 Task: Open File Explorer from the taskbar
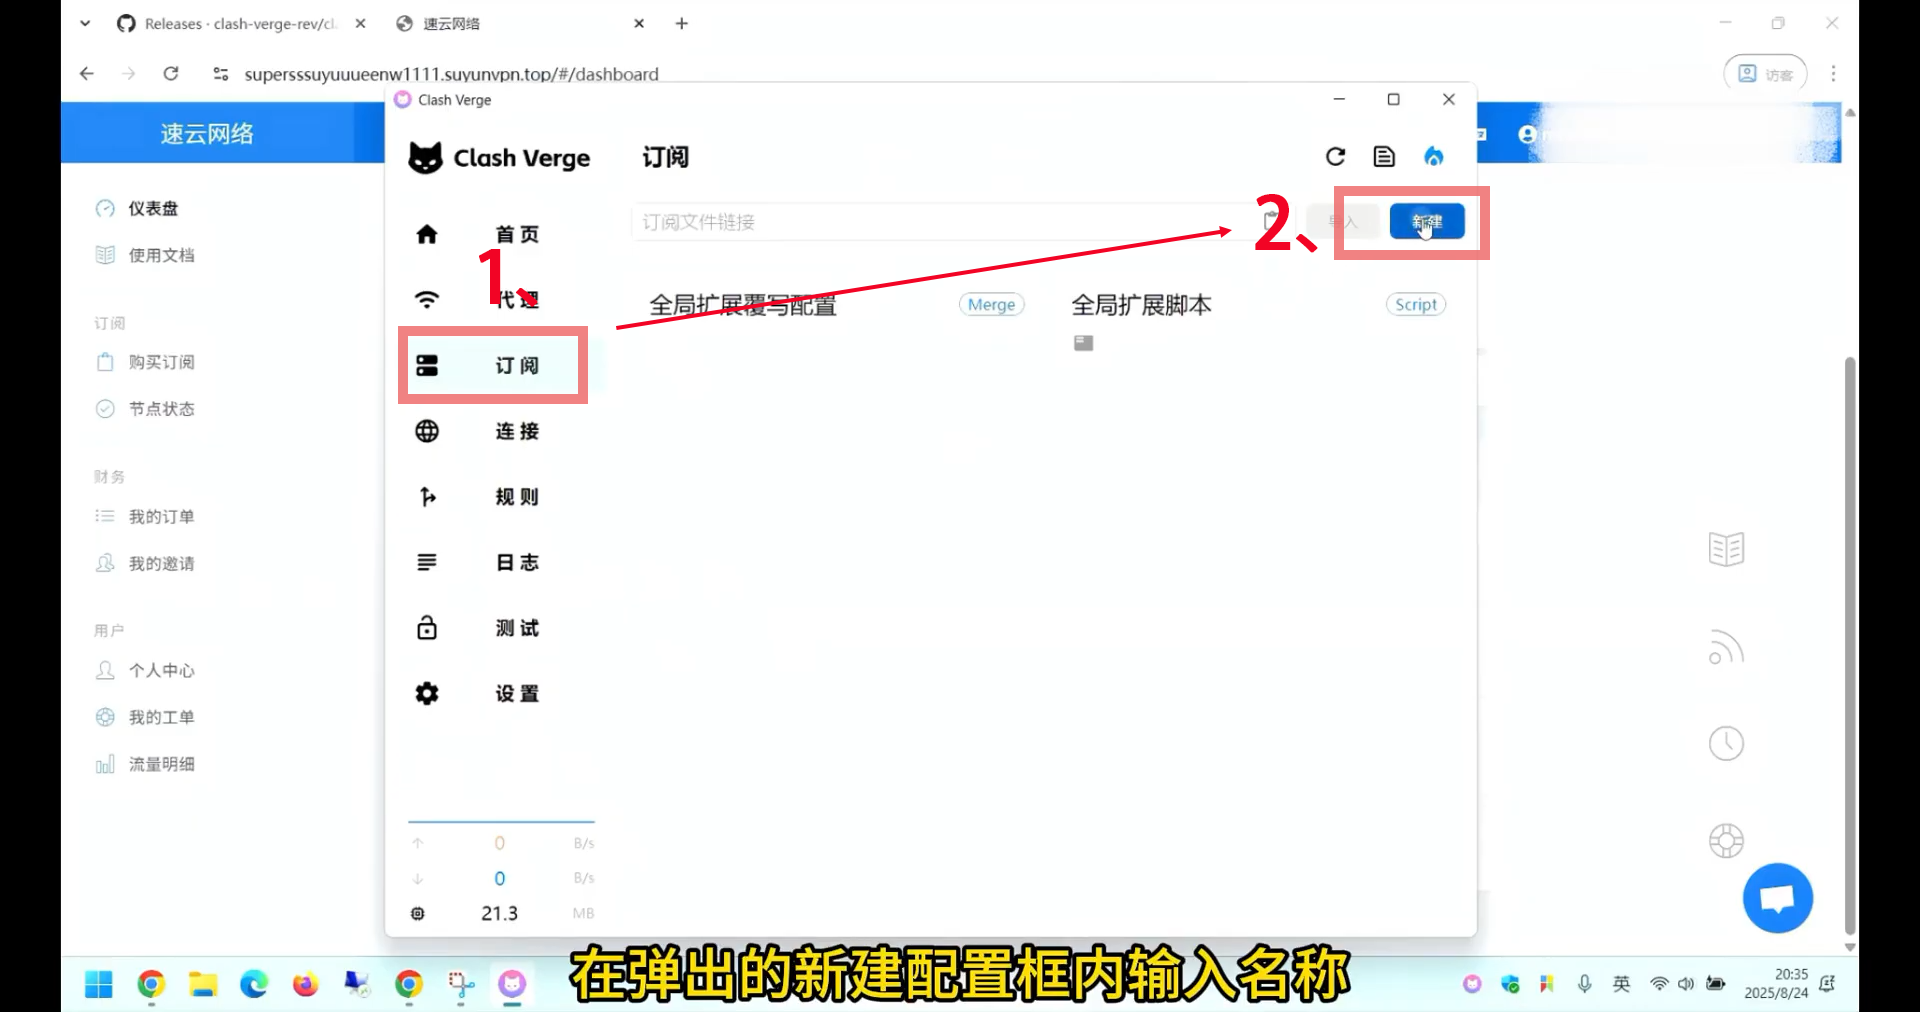(203, 985)
